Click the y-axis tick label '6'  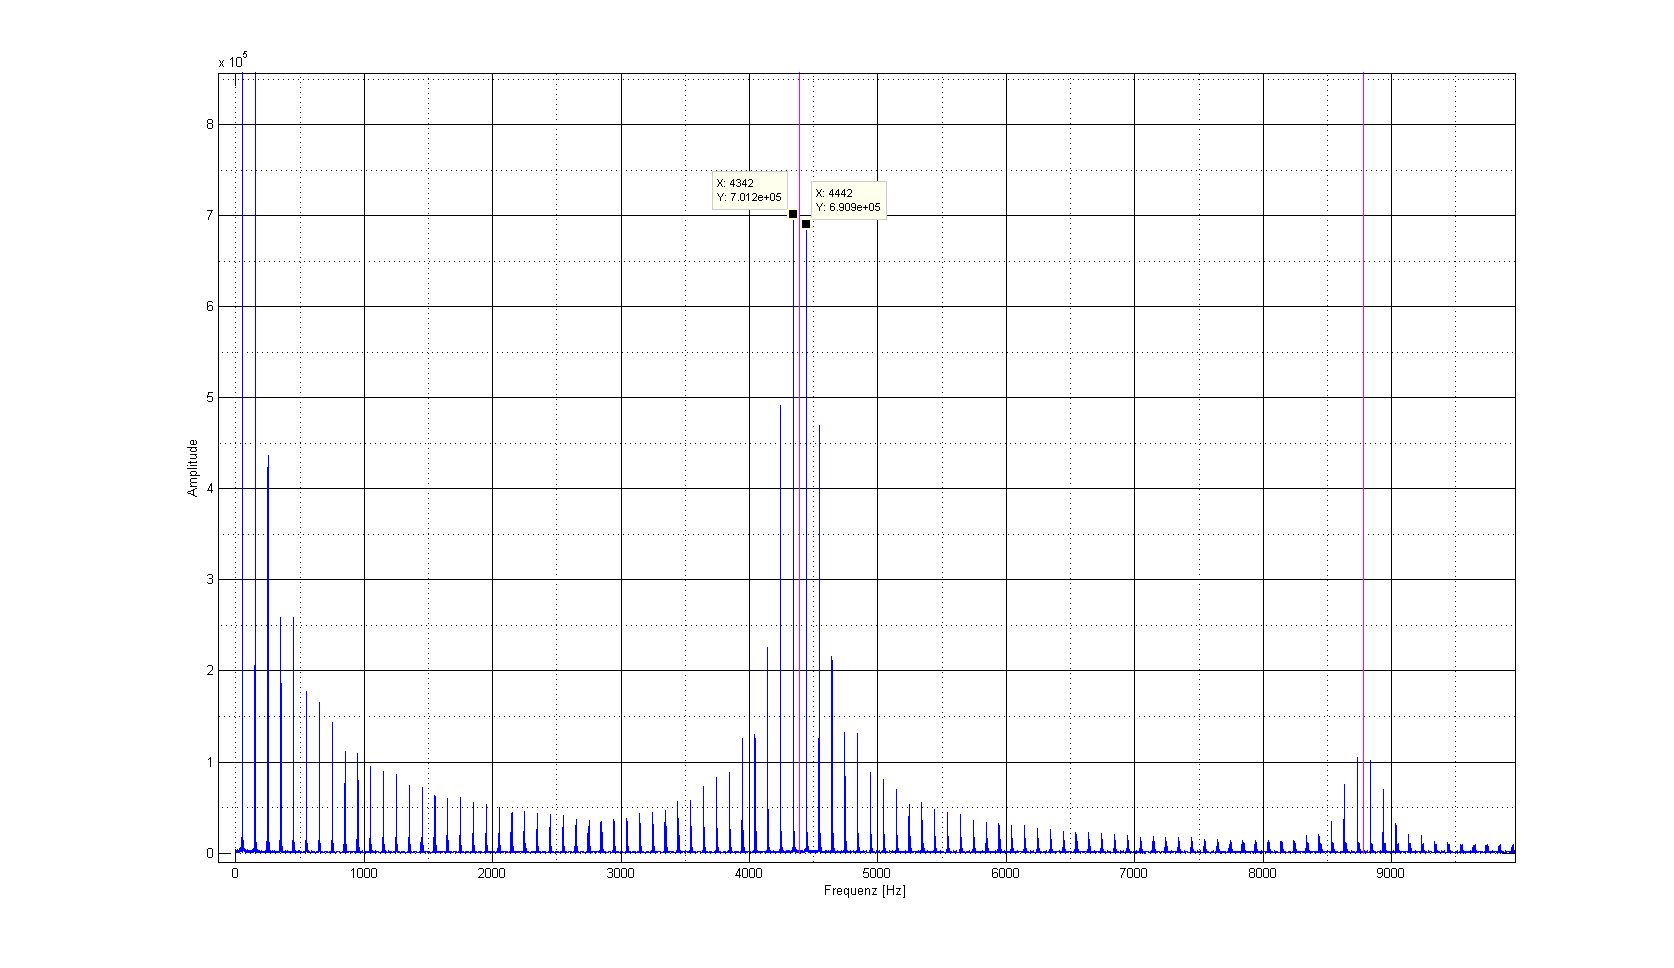point(210,306)
